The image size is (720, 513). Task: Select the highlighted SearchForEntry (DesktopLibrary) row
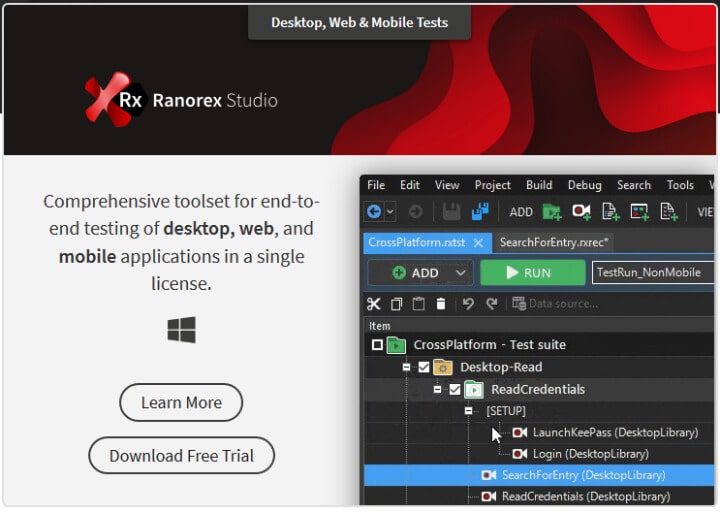[x=539, y=475]
